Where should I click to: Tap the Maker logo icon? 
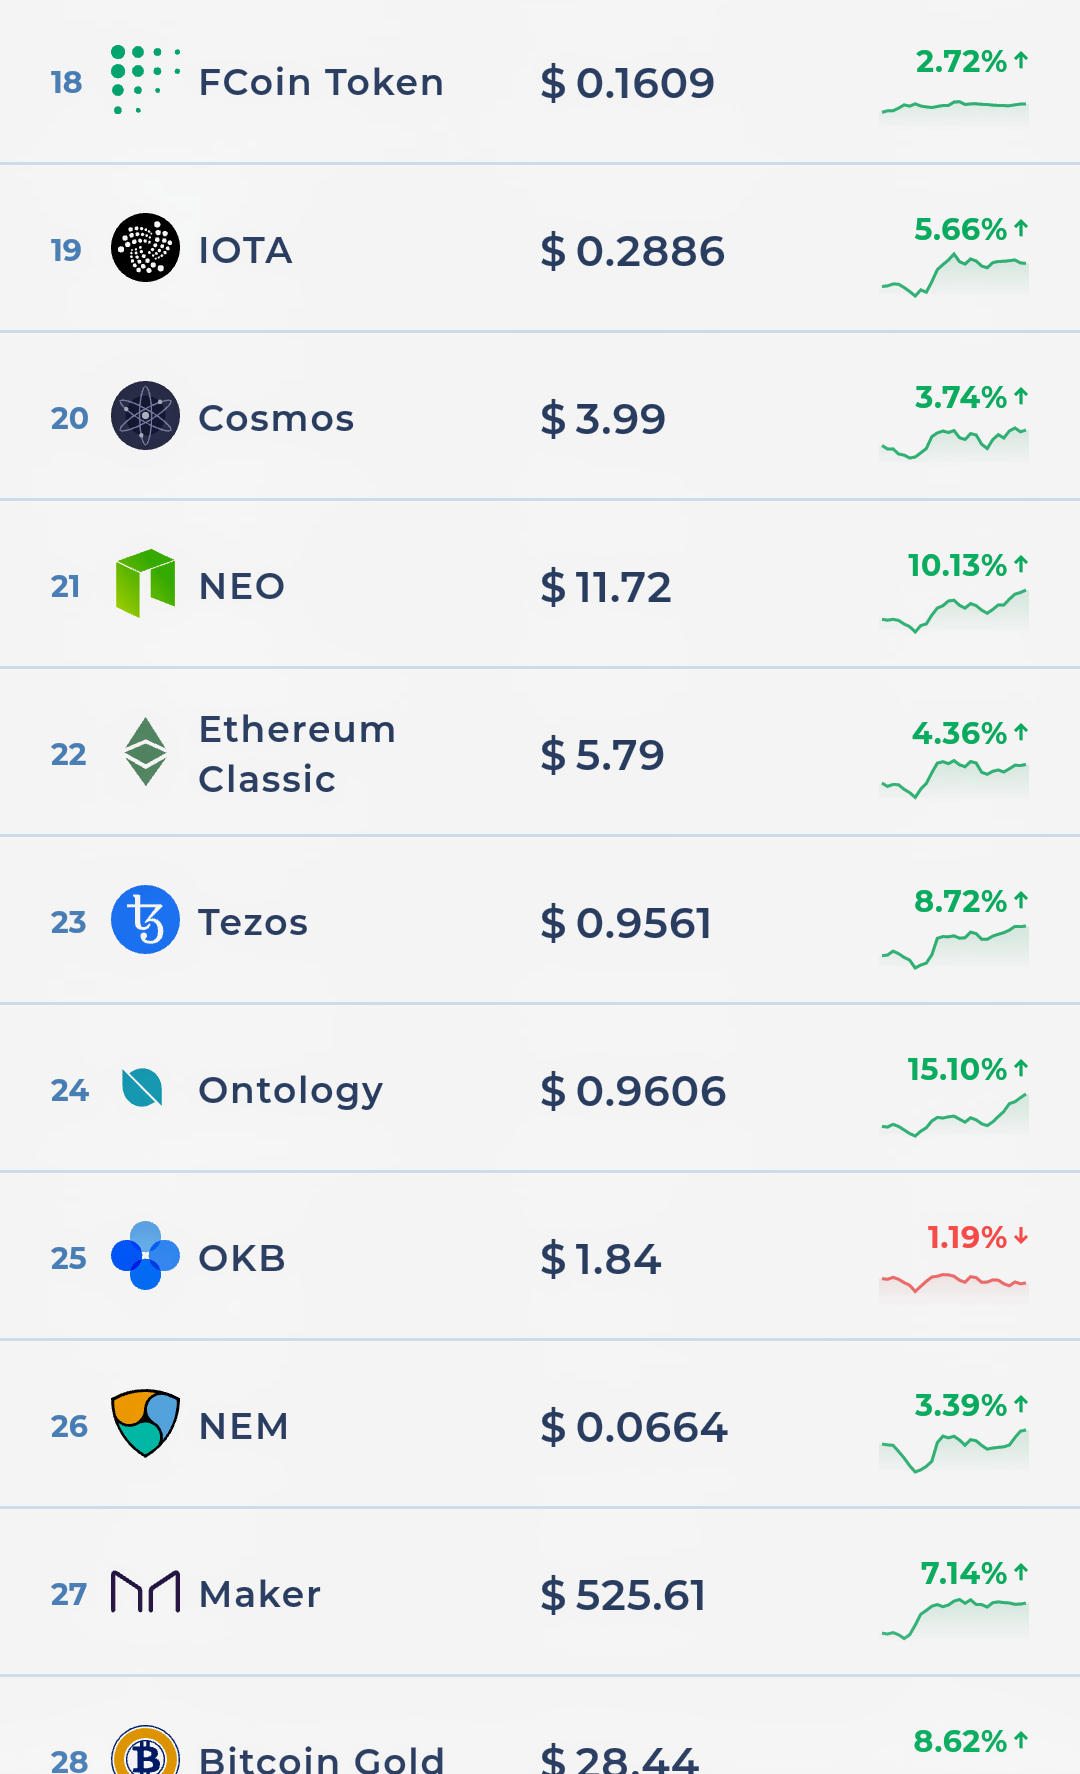pos(145,1591)
